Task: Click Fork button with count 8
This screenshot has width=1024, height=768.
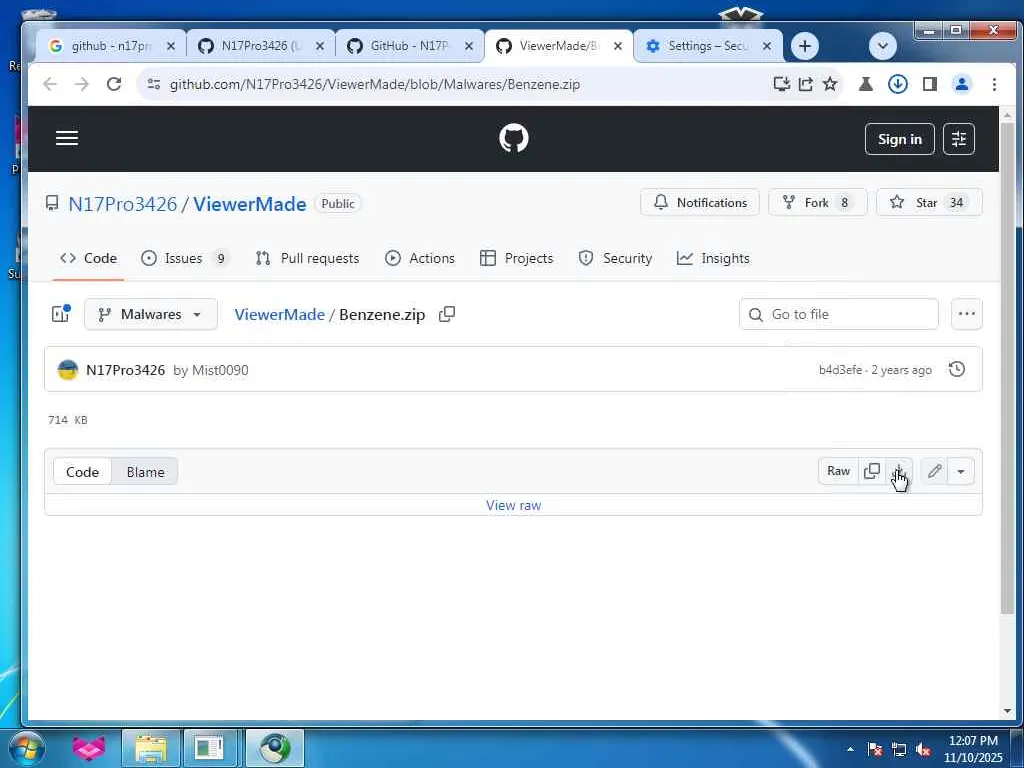Action: [x=817, y=202]
